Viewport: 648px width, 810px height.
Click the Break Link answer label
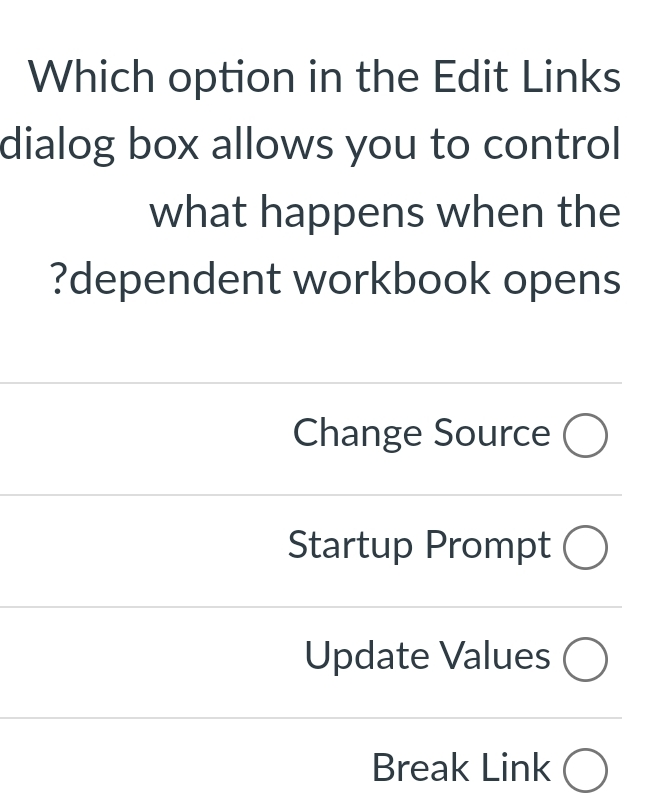click(461, 768)
